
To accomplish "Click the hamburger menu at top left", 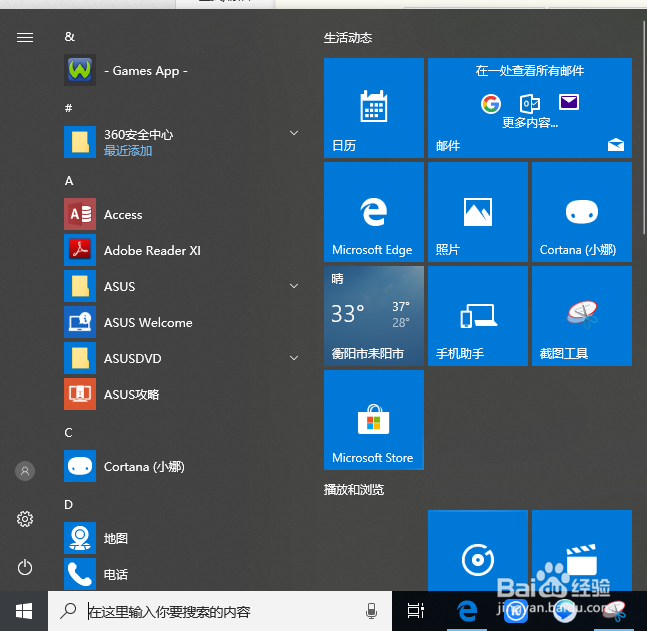I will coord(25,38).
